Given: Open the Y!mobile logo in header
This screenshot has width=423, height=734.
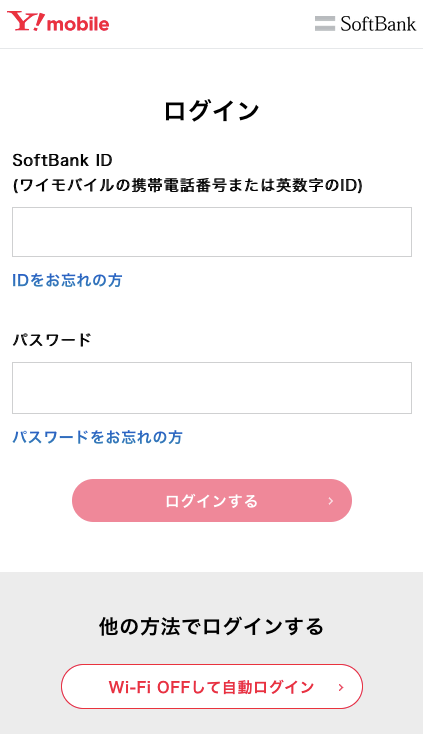Looking at the screenshot, I should 58,22.
